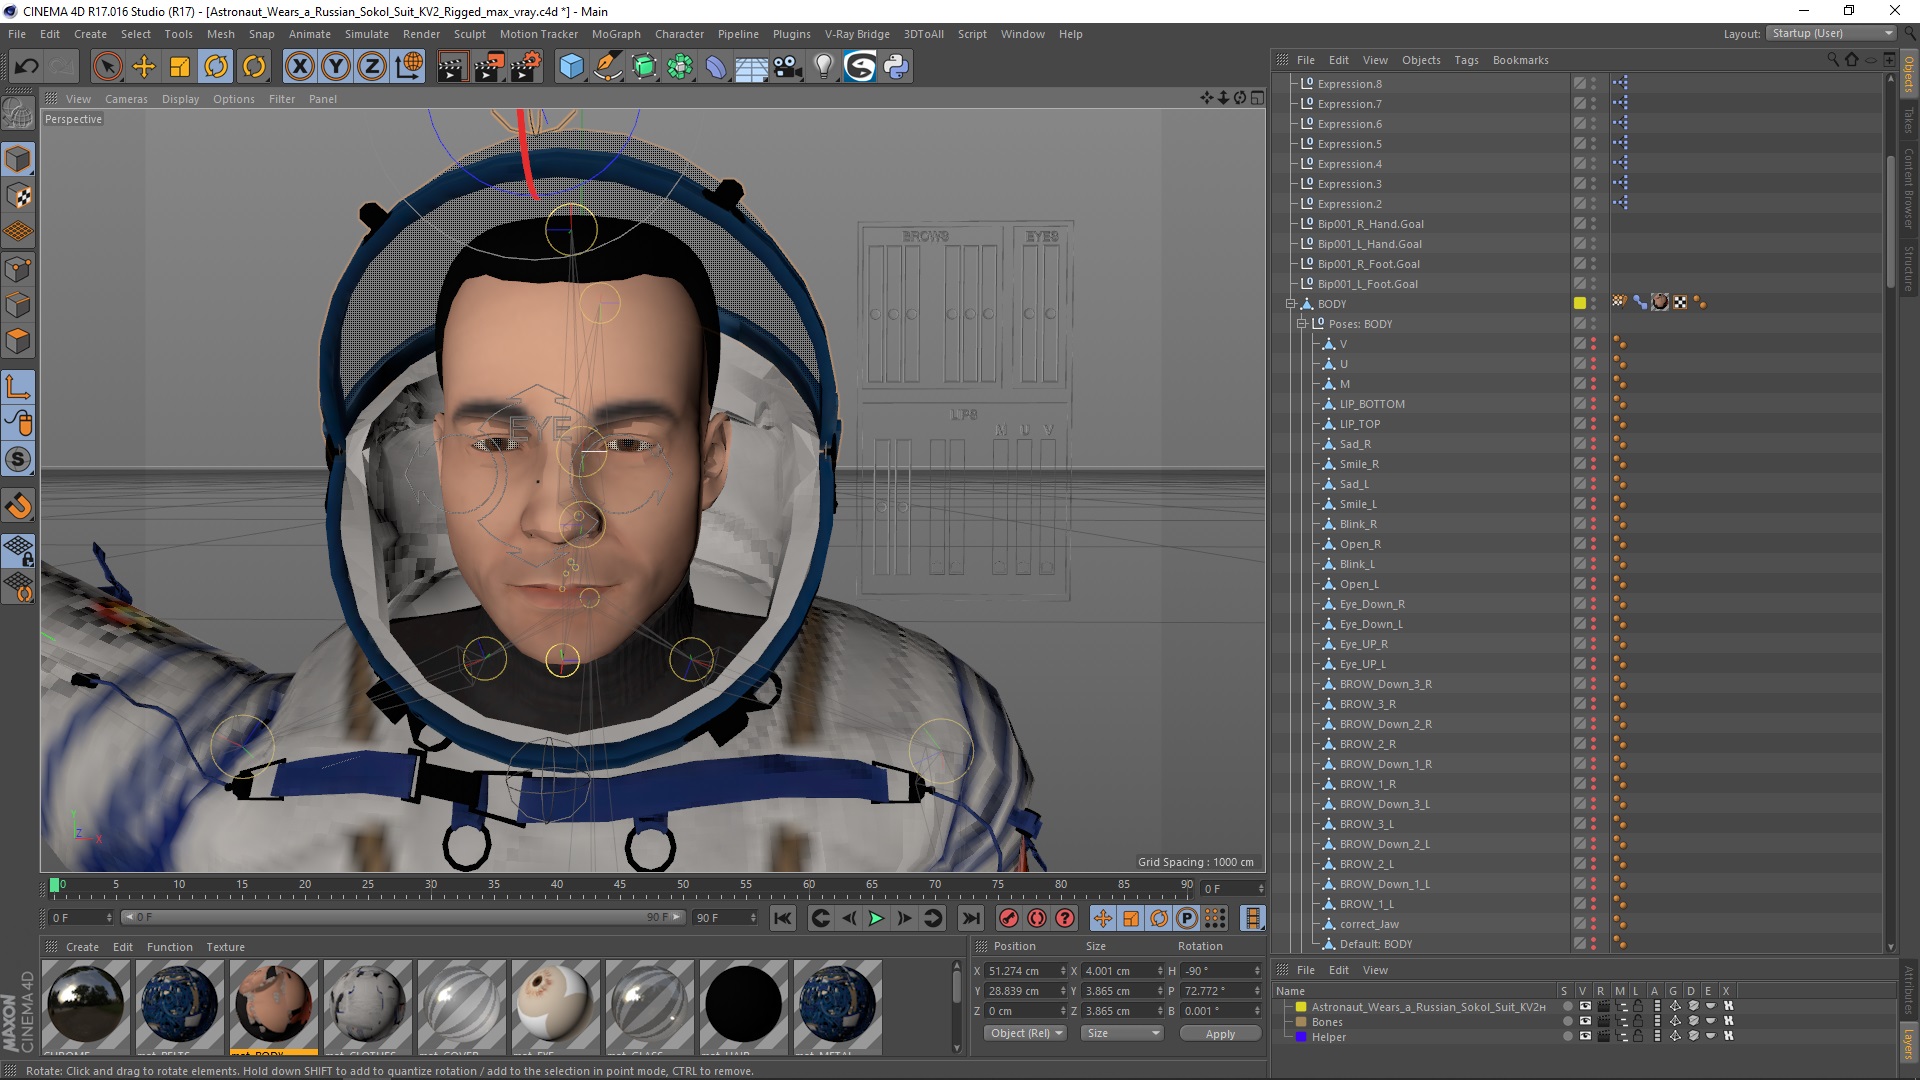Enable the Snap S icon
The width and height of the screenshot is (1920, 1080).
[18, 460]
